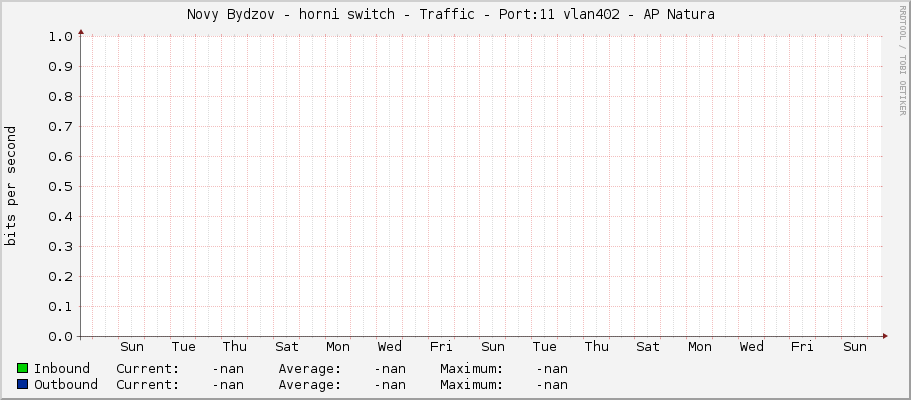
Task: Click the '0.6' y-axis tick label
Action: [x=60, y=156]
